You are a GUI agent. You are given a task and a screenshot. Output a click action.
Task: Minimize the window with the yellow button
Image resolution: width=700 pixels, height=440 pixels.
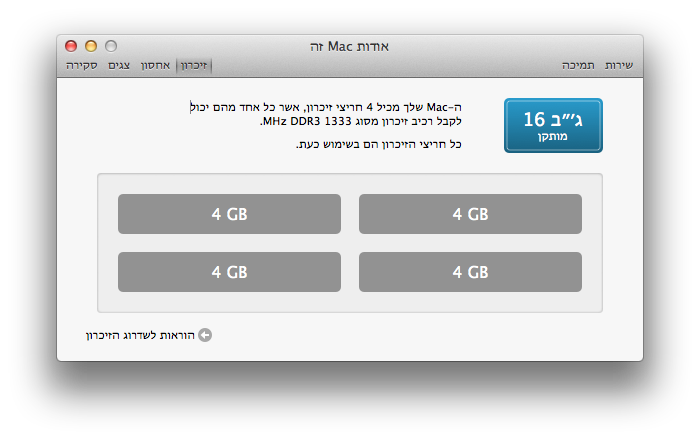(91, 46)
